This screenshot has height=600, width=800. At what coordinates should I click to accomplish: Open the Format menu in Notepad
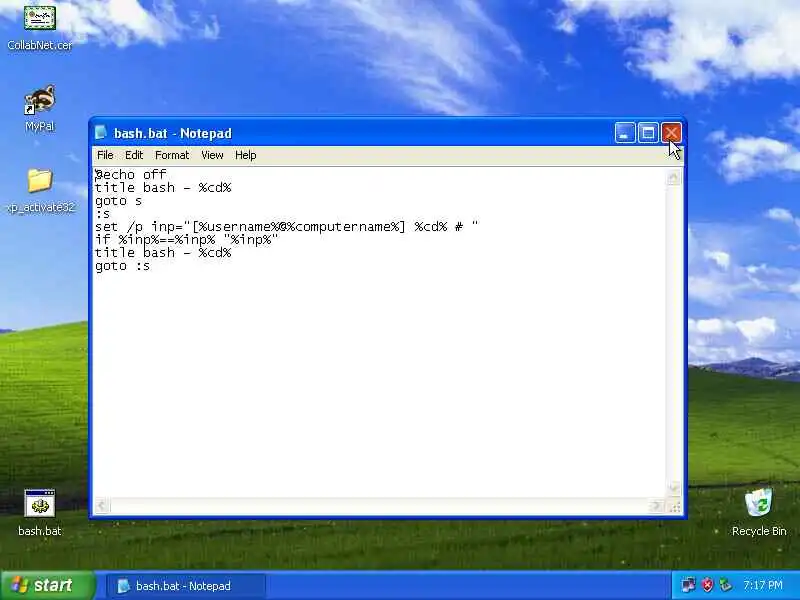click(172, 155)
